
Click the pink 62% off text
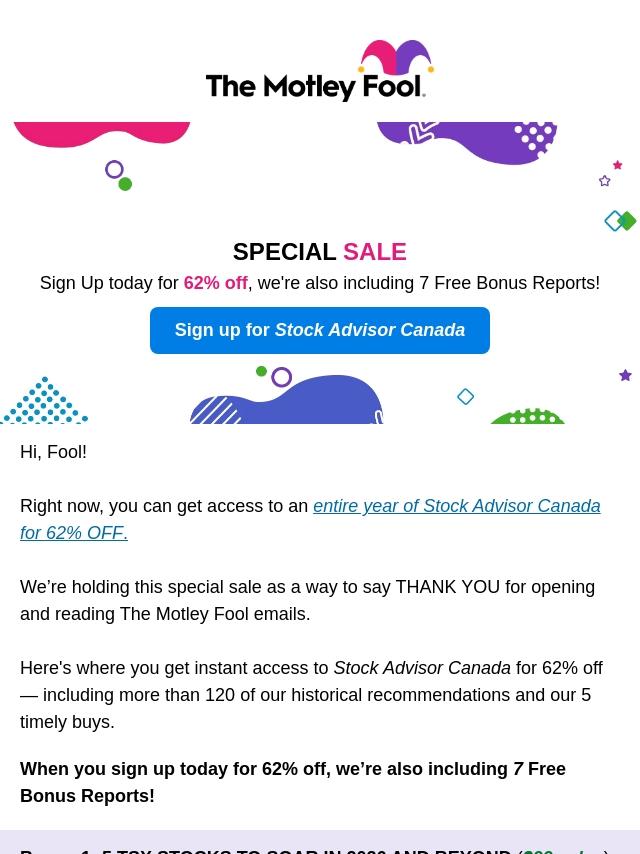point(215,283)
